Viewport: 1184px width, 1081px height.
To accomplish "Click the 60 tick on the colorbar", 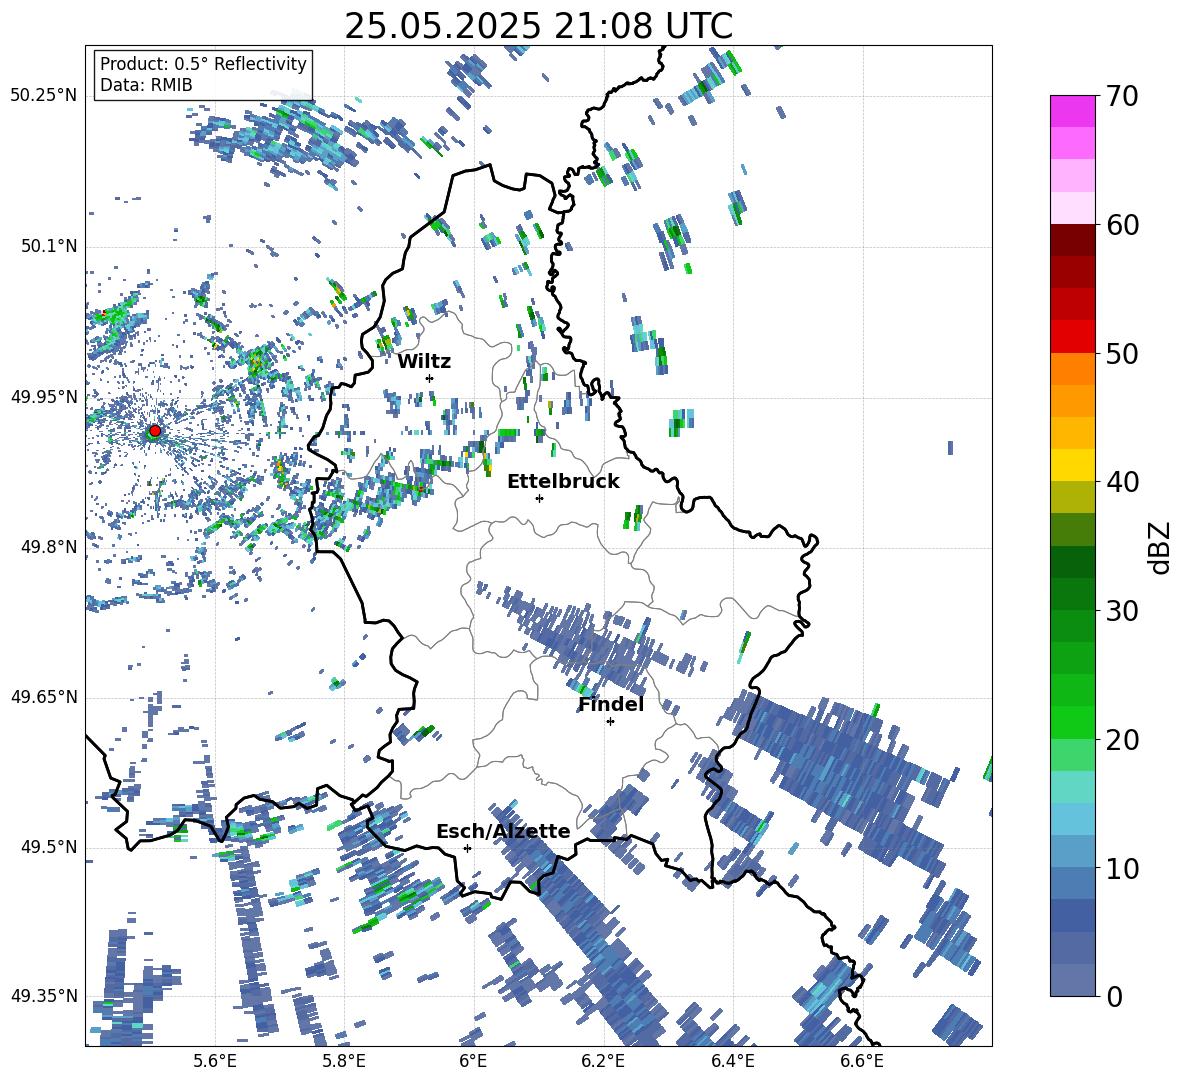I will pyautogui.click(x=1122, y=225).
